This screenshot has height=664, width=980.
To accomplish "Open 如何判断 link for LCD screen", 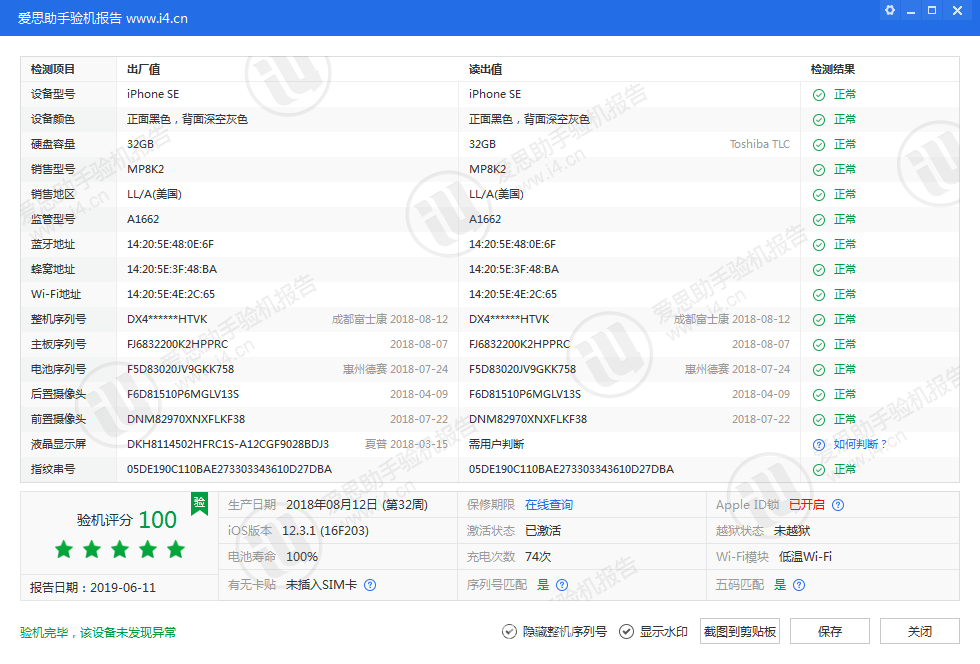I will coord(860,444).
